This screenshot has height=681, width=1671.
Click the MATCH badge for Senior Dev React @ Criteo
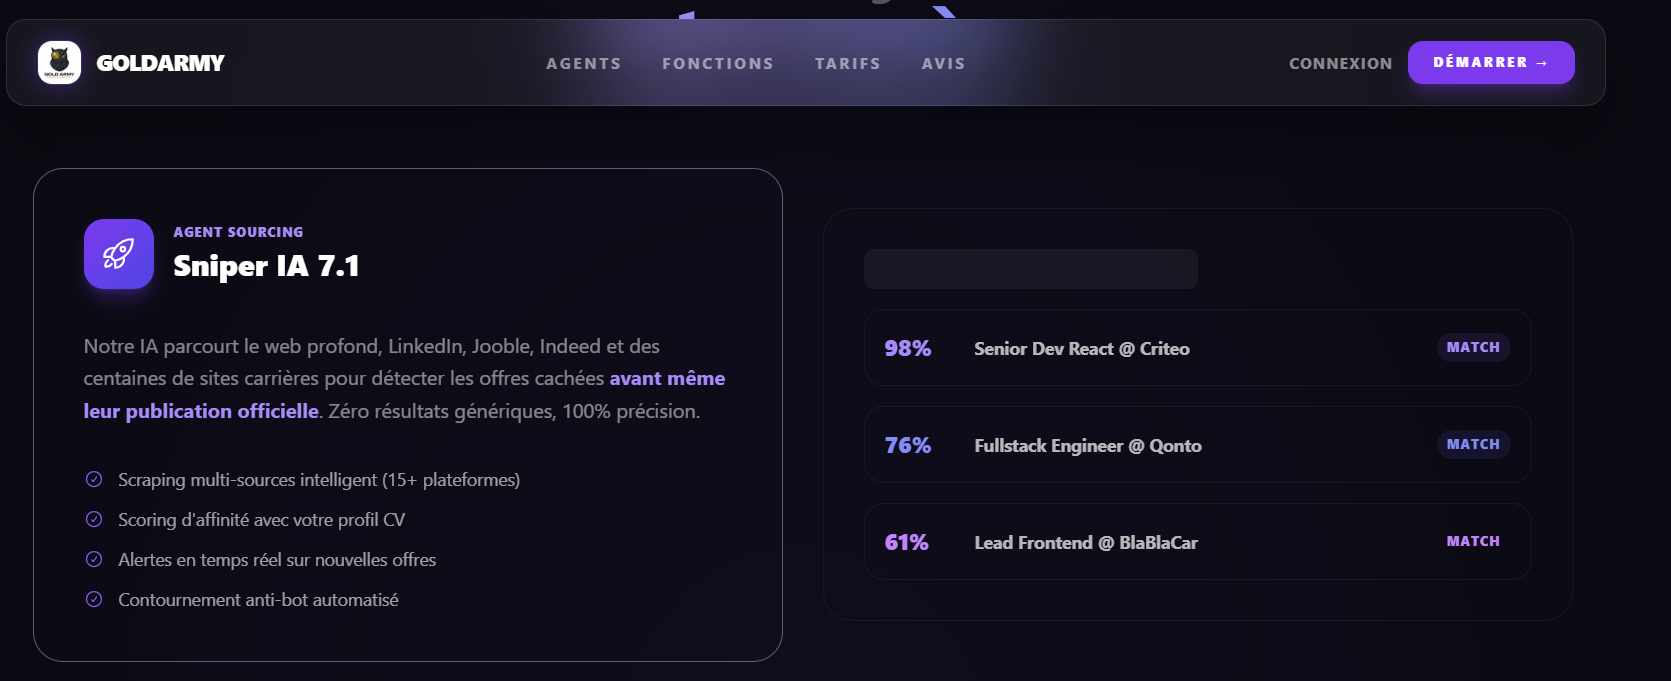[x=1472, y=347]
